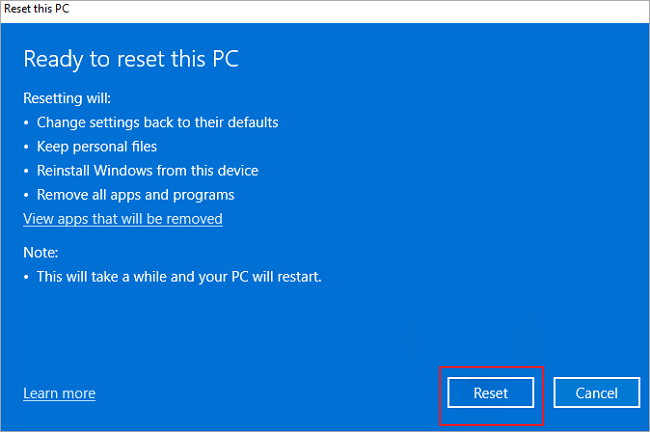Open View apps that will be removed
Screen dimensions: 650x432
click(x=122, y=218)
